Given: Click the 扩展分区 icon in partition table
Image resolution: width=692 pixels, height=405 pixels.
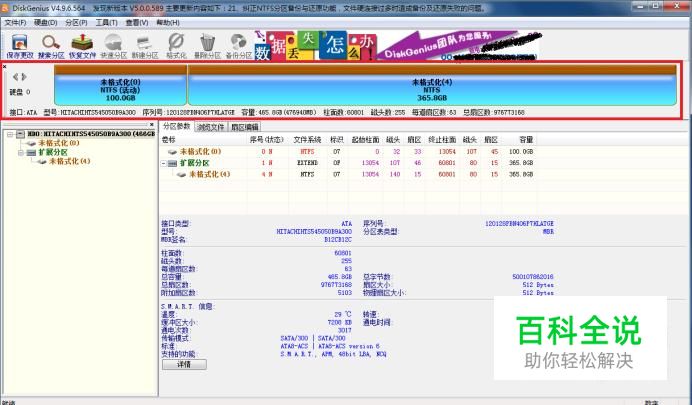Looking at the screenshot, I should pos(173,163).
